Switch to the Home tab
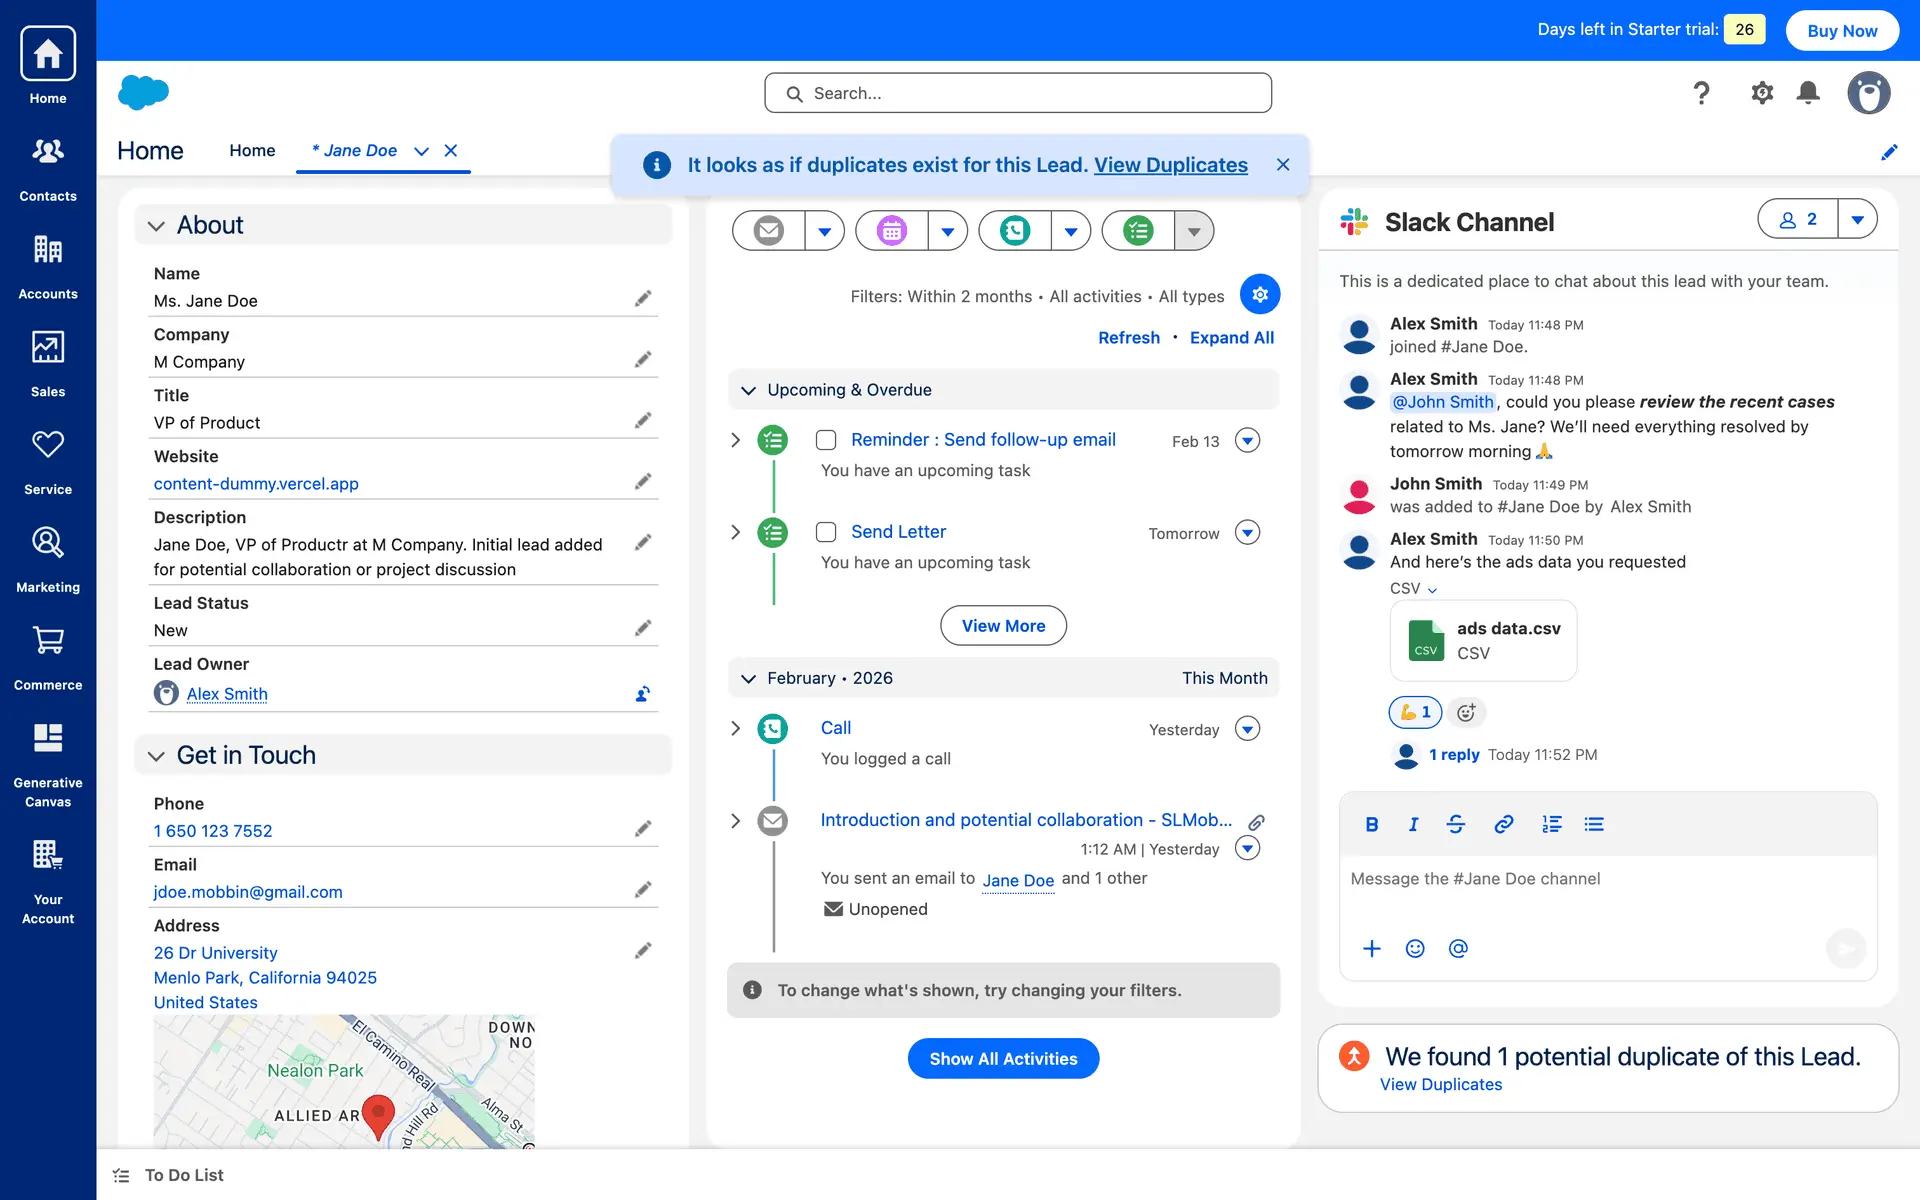Image resolution: width=1920 pixels, height=1200 pixels. coord(252,150)
